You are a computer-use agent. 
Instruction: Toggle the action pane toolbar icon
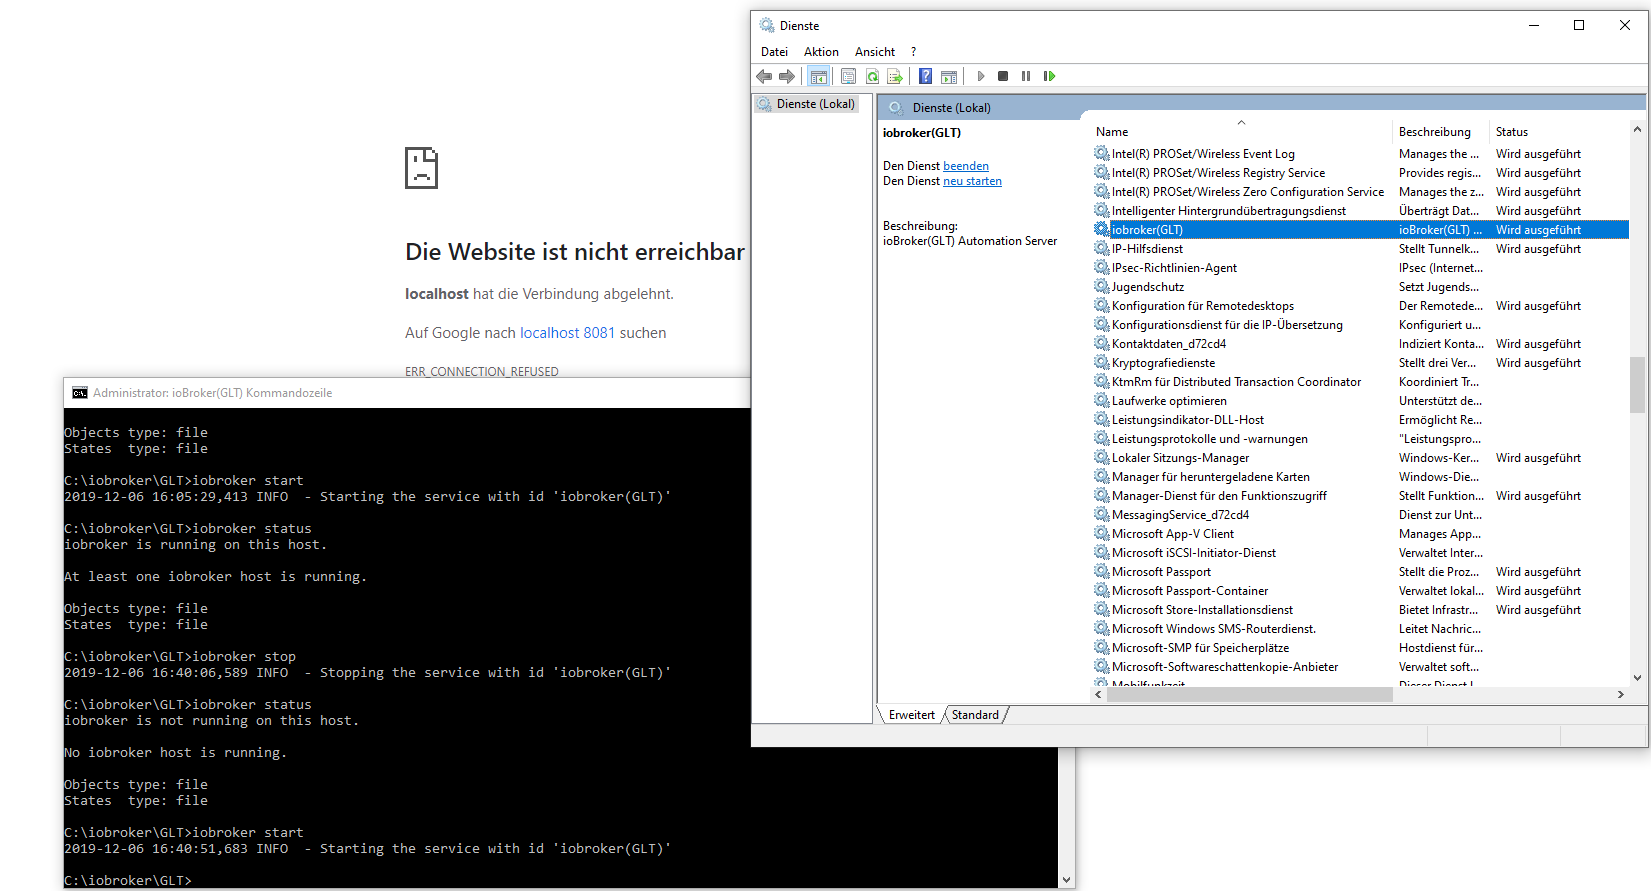click(x=949, y=76)
